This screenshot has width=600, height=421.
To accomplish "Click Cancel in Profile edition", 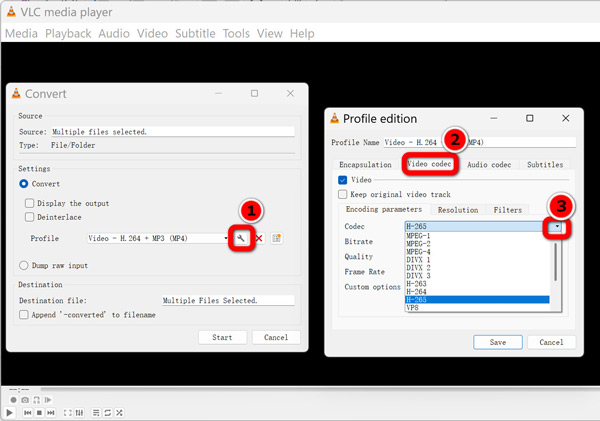I will [551, 342].
